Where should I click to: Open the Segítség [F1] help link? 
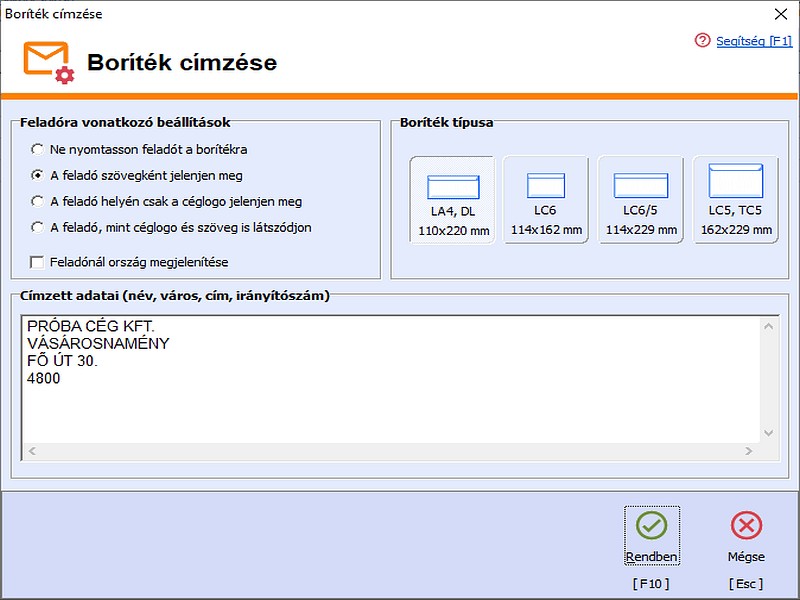[753, 41]
